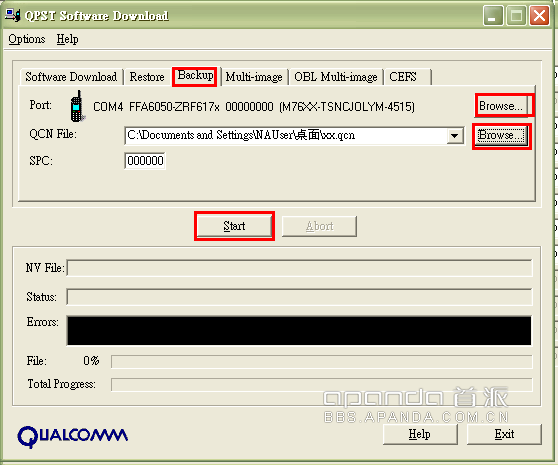
Task: Switch to the Multi-image tab
Action: [x=254, y=77]
